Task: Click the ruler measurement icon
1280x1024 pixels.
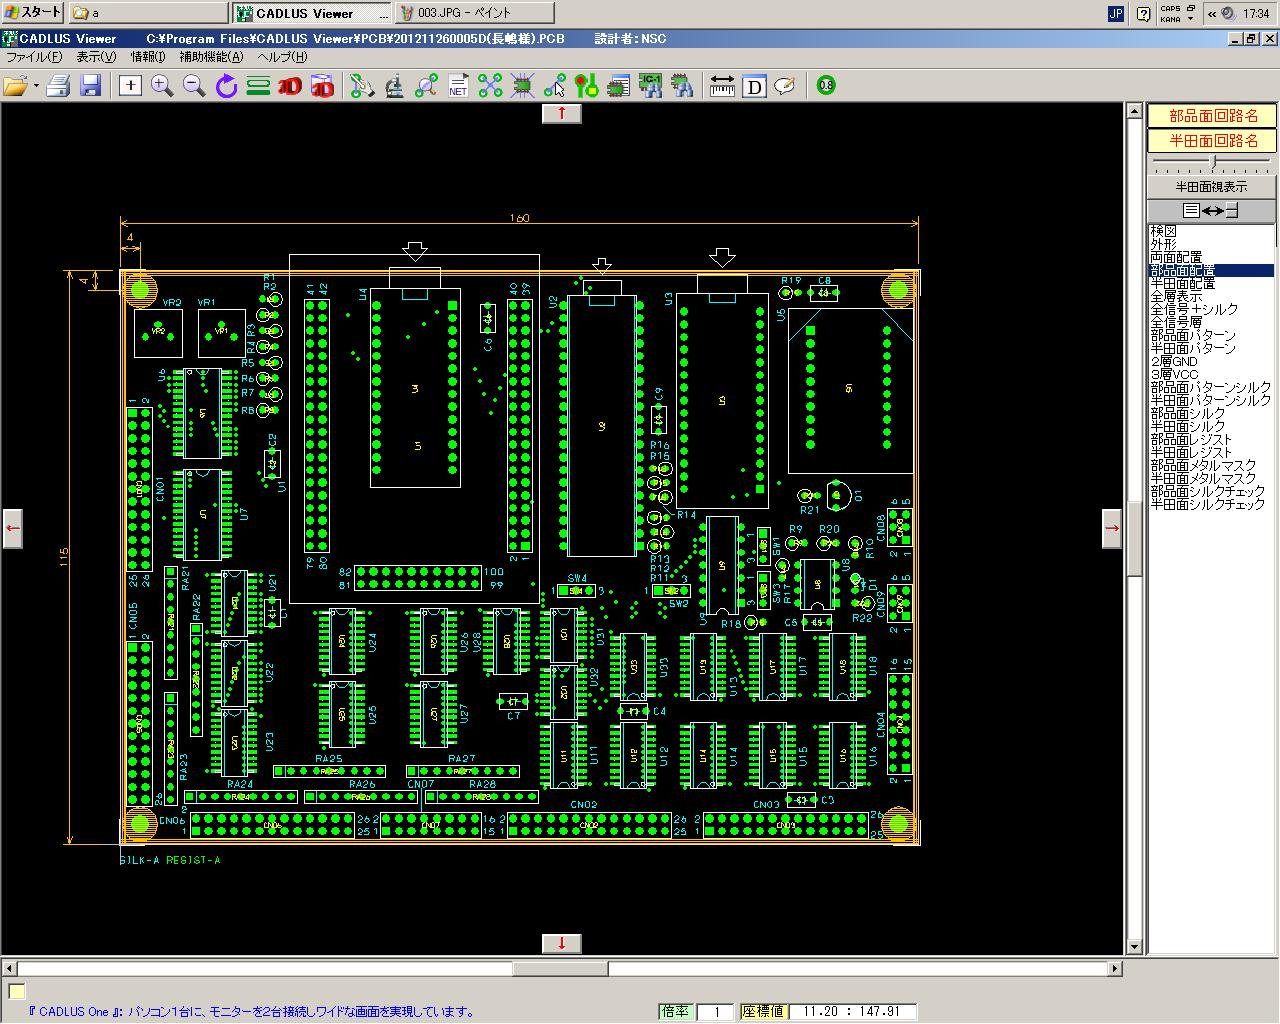Action: [x=722, y=86]
